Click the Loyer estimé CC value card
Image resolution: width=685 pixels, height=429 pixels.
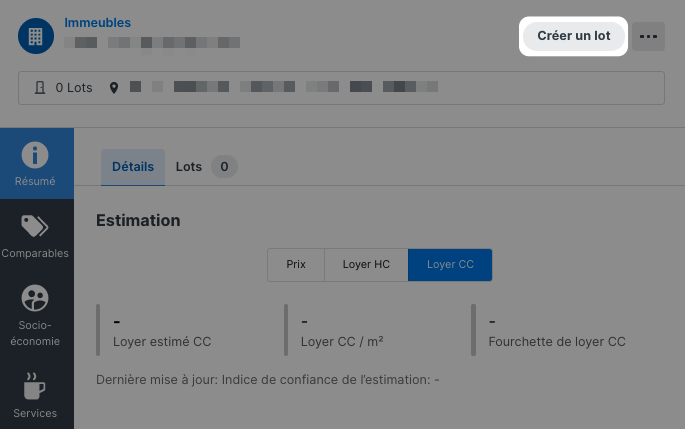[x=183, y=330]
